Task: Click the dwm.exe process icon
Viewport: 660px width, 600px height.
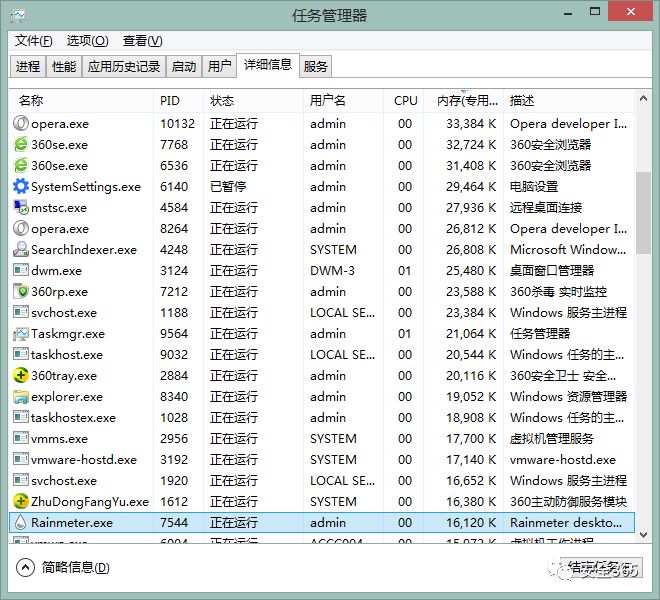Action: (x=21, y=270)
